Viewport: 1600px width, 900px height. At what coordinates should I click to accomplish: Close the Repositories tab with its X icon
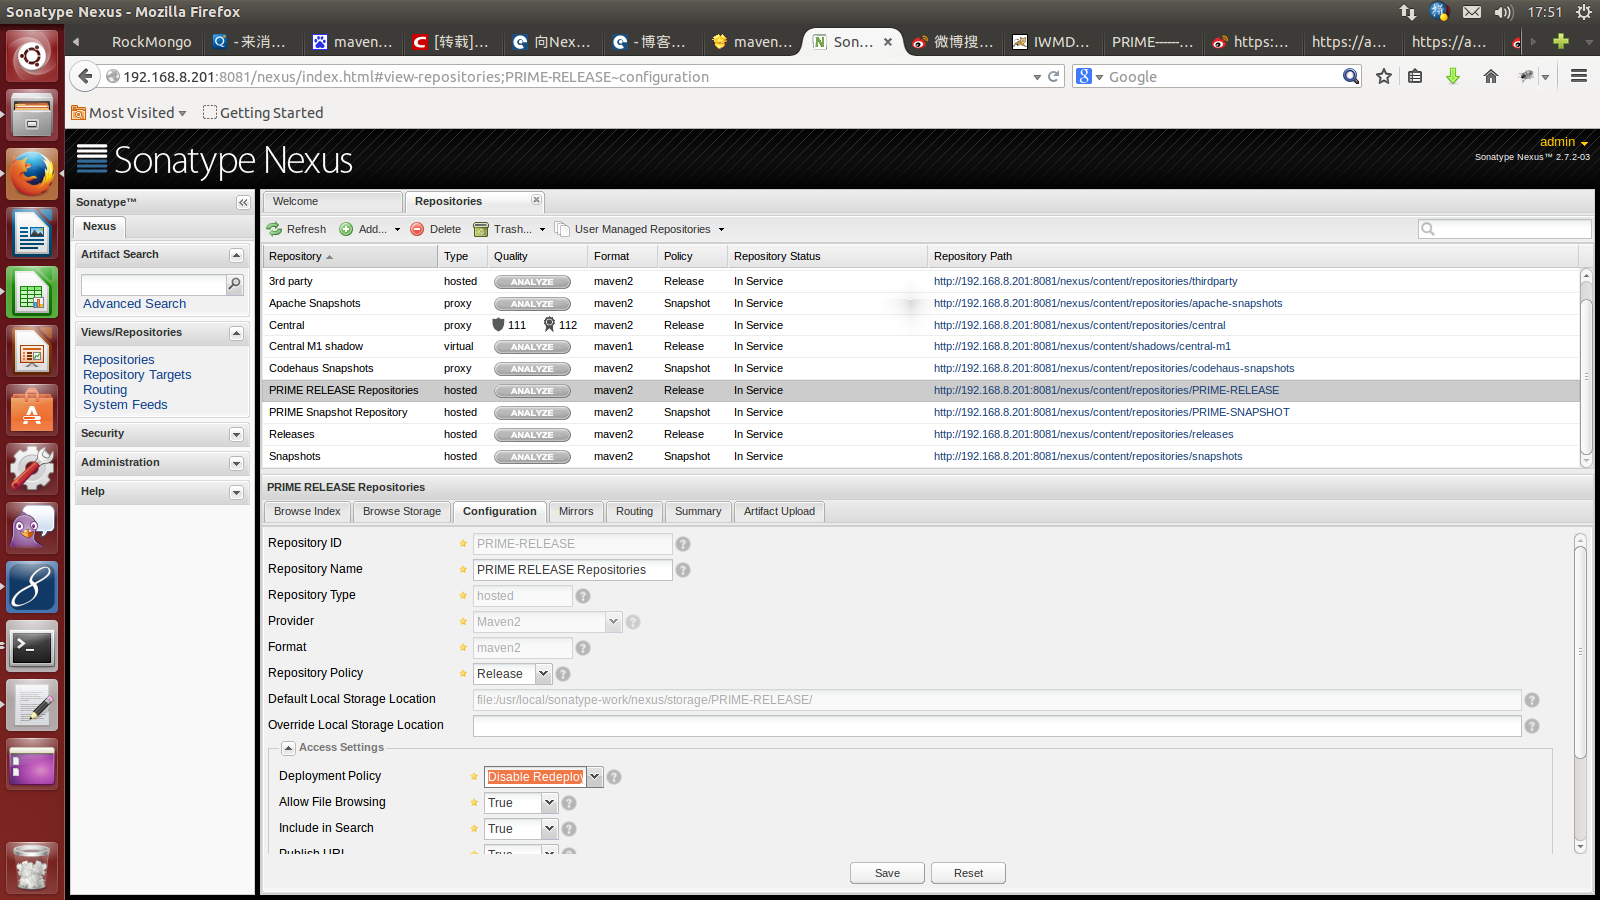tap(536, 200)
